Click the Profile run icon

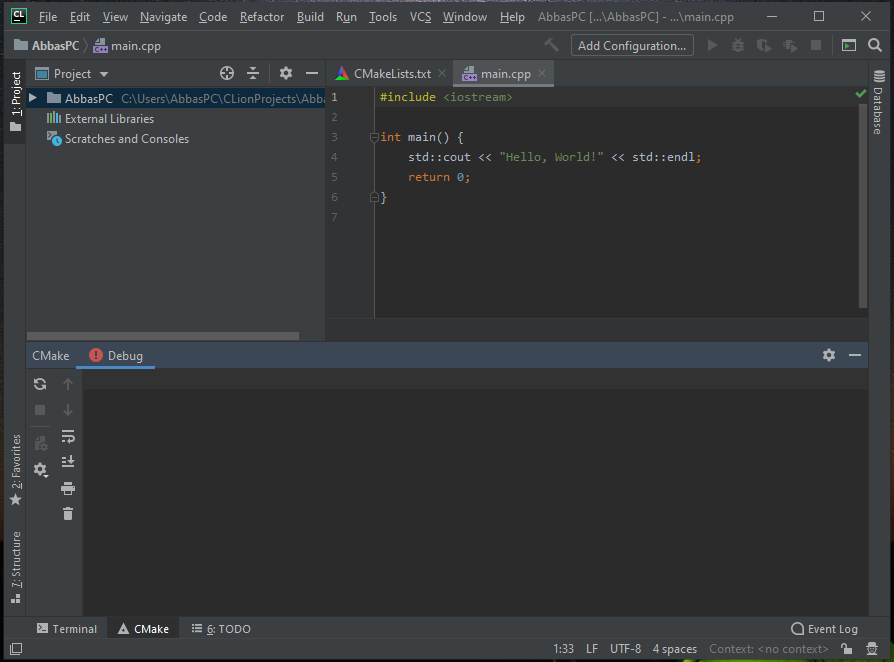pos(790,45)
